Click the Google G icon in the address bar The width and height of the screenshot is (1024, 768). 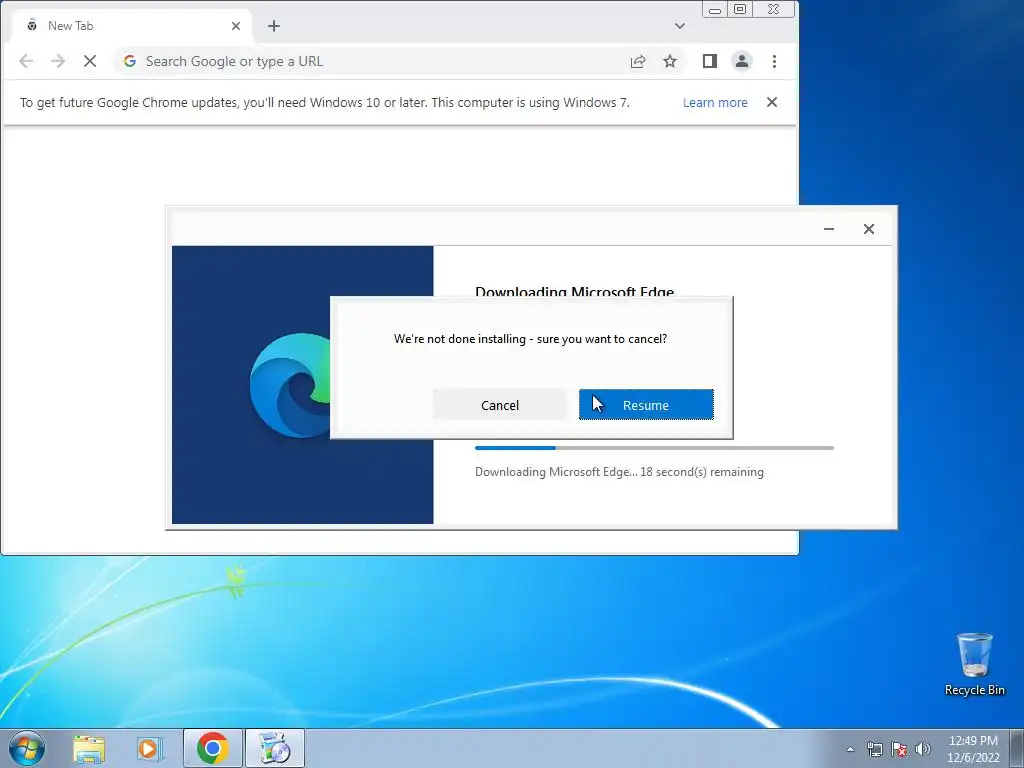[x=130, y=61]
